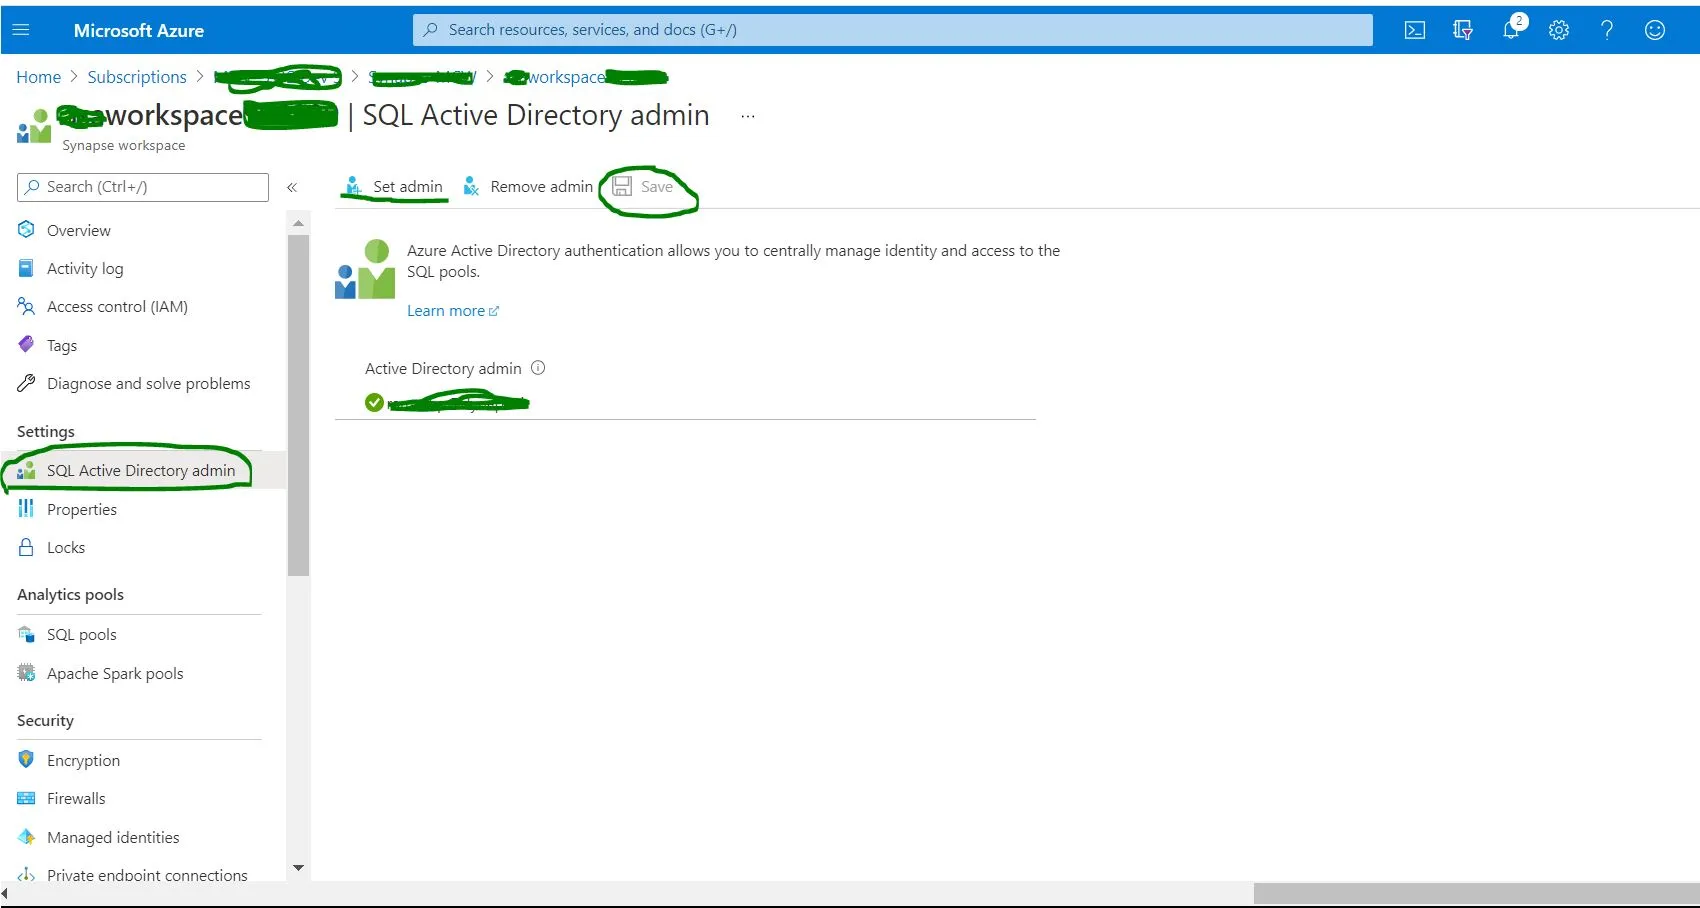Click the Overview icon in sidebar

(26, 230)
